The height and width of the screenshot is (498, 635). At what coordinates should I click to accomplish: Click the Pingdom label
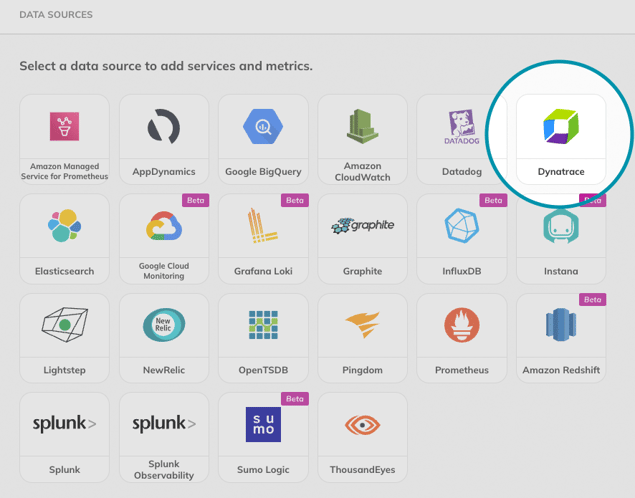pos(362,370)
